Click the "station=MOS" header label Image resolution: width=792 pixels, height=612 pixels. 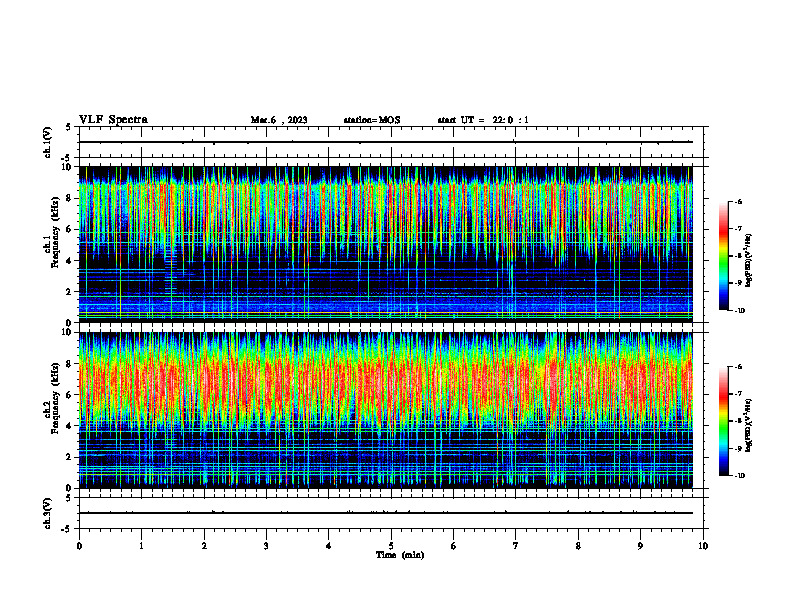tap(372, 120)
